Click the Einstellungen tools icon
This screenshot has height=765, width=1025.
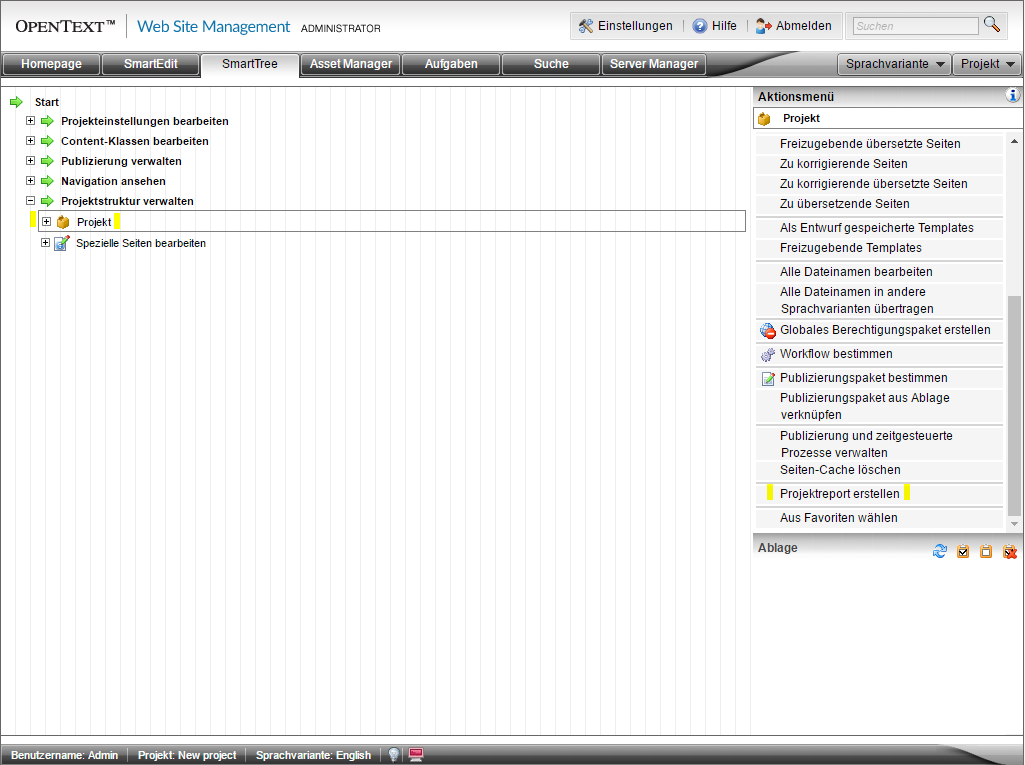click(x=586, y=26)
